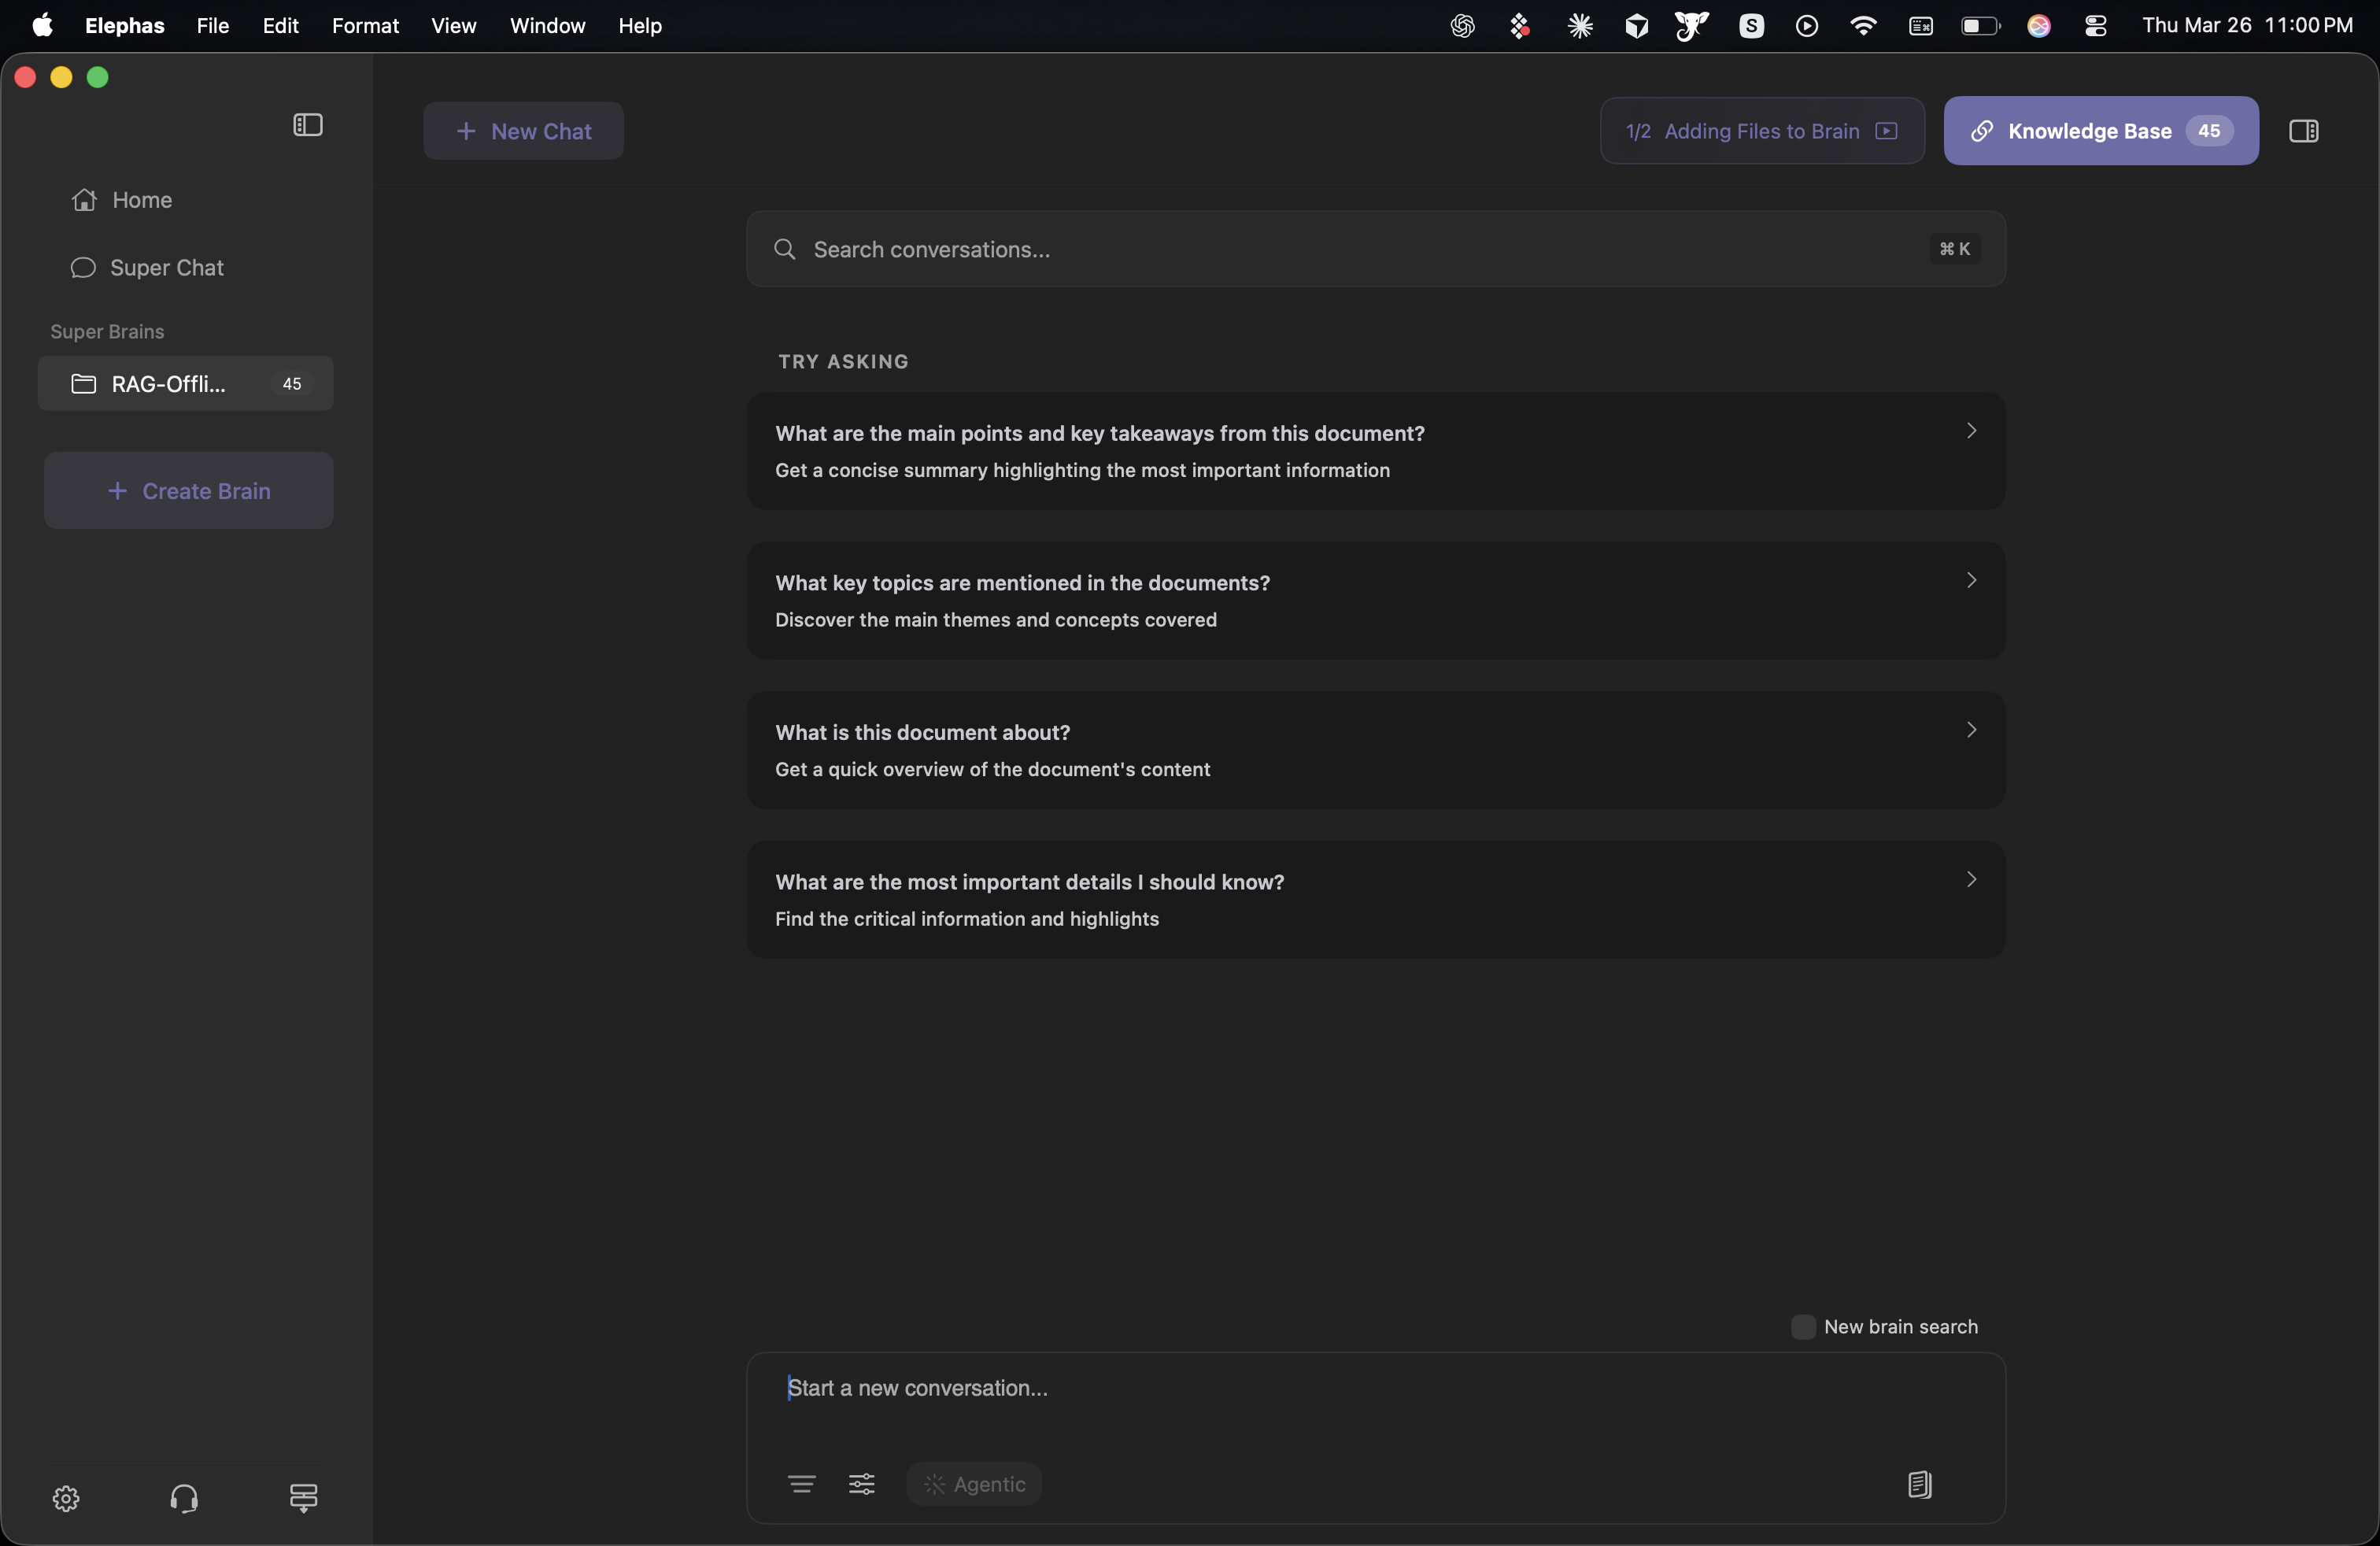
Task: Click the document copy icon in chat box
Action: 1919,1484
